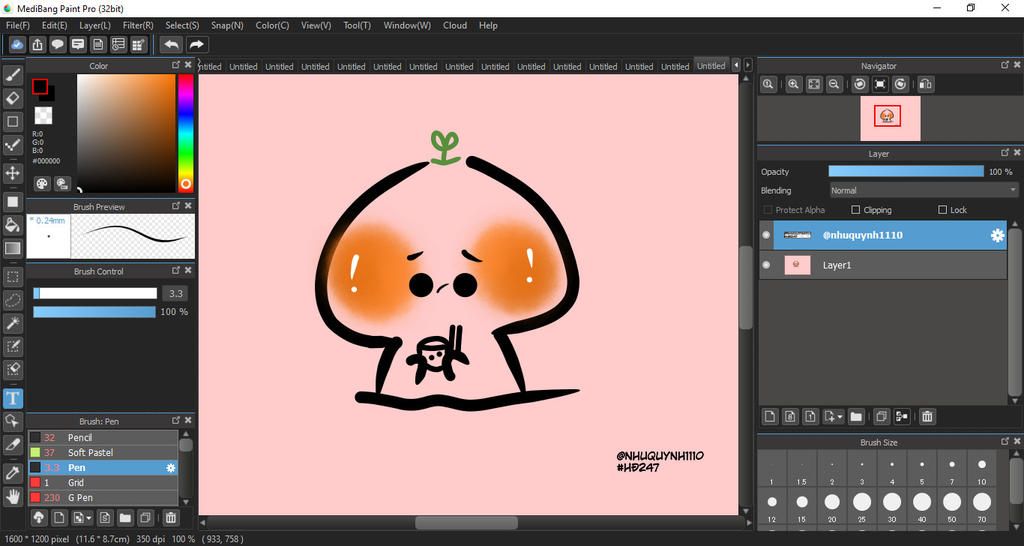Flip canvas view in Navigator
1024x546 pixels.
tap(925, 84)
